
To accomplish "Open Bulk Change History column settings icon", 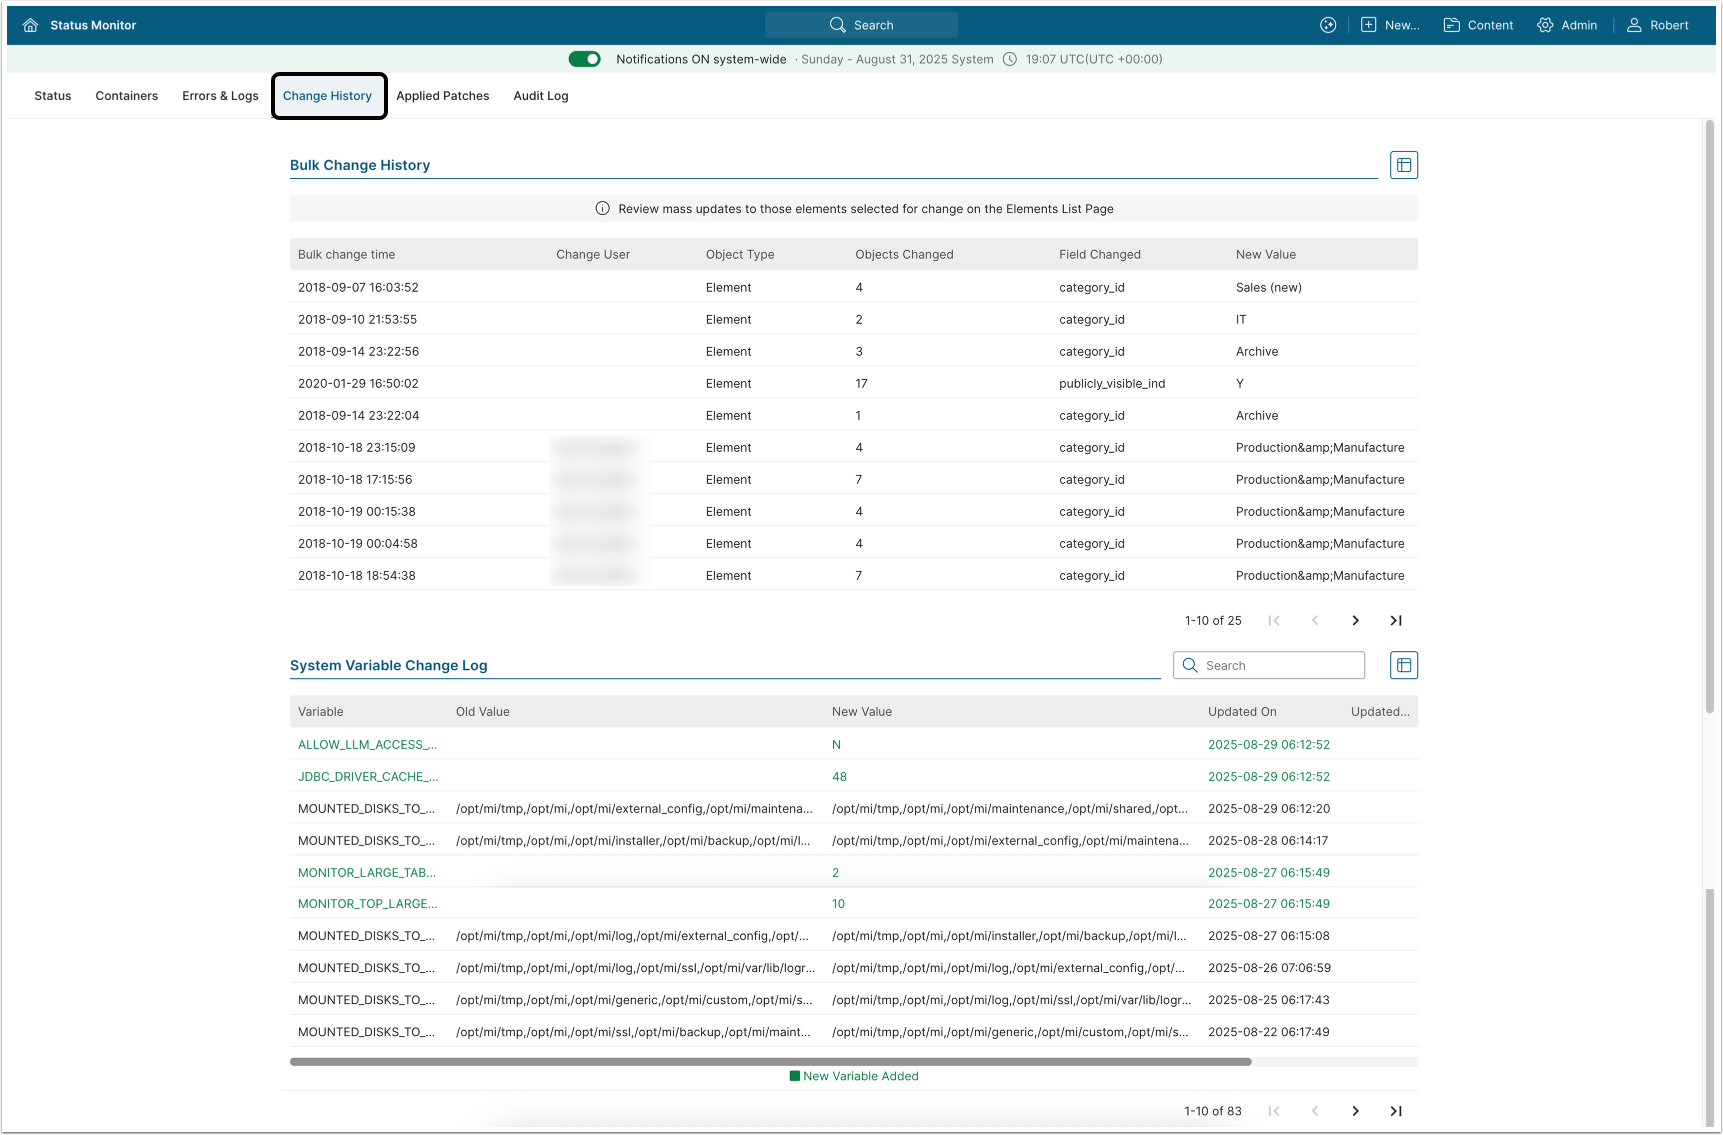I will pyautogui.click(x=1404, y=165).
